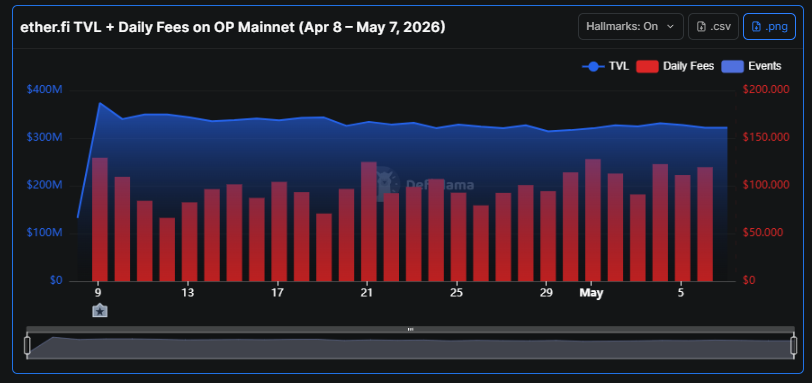Click the 13 x-axis date label

pos(187,292)
